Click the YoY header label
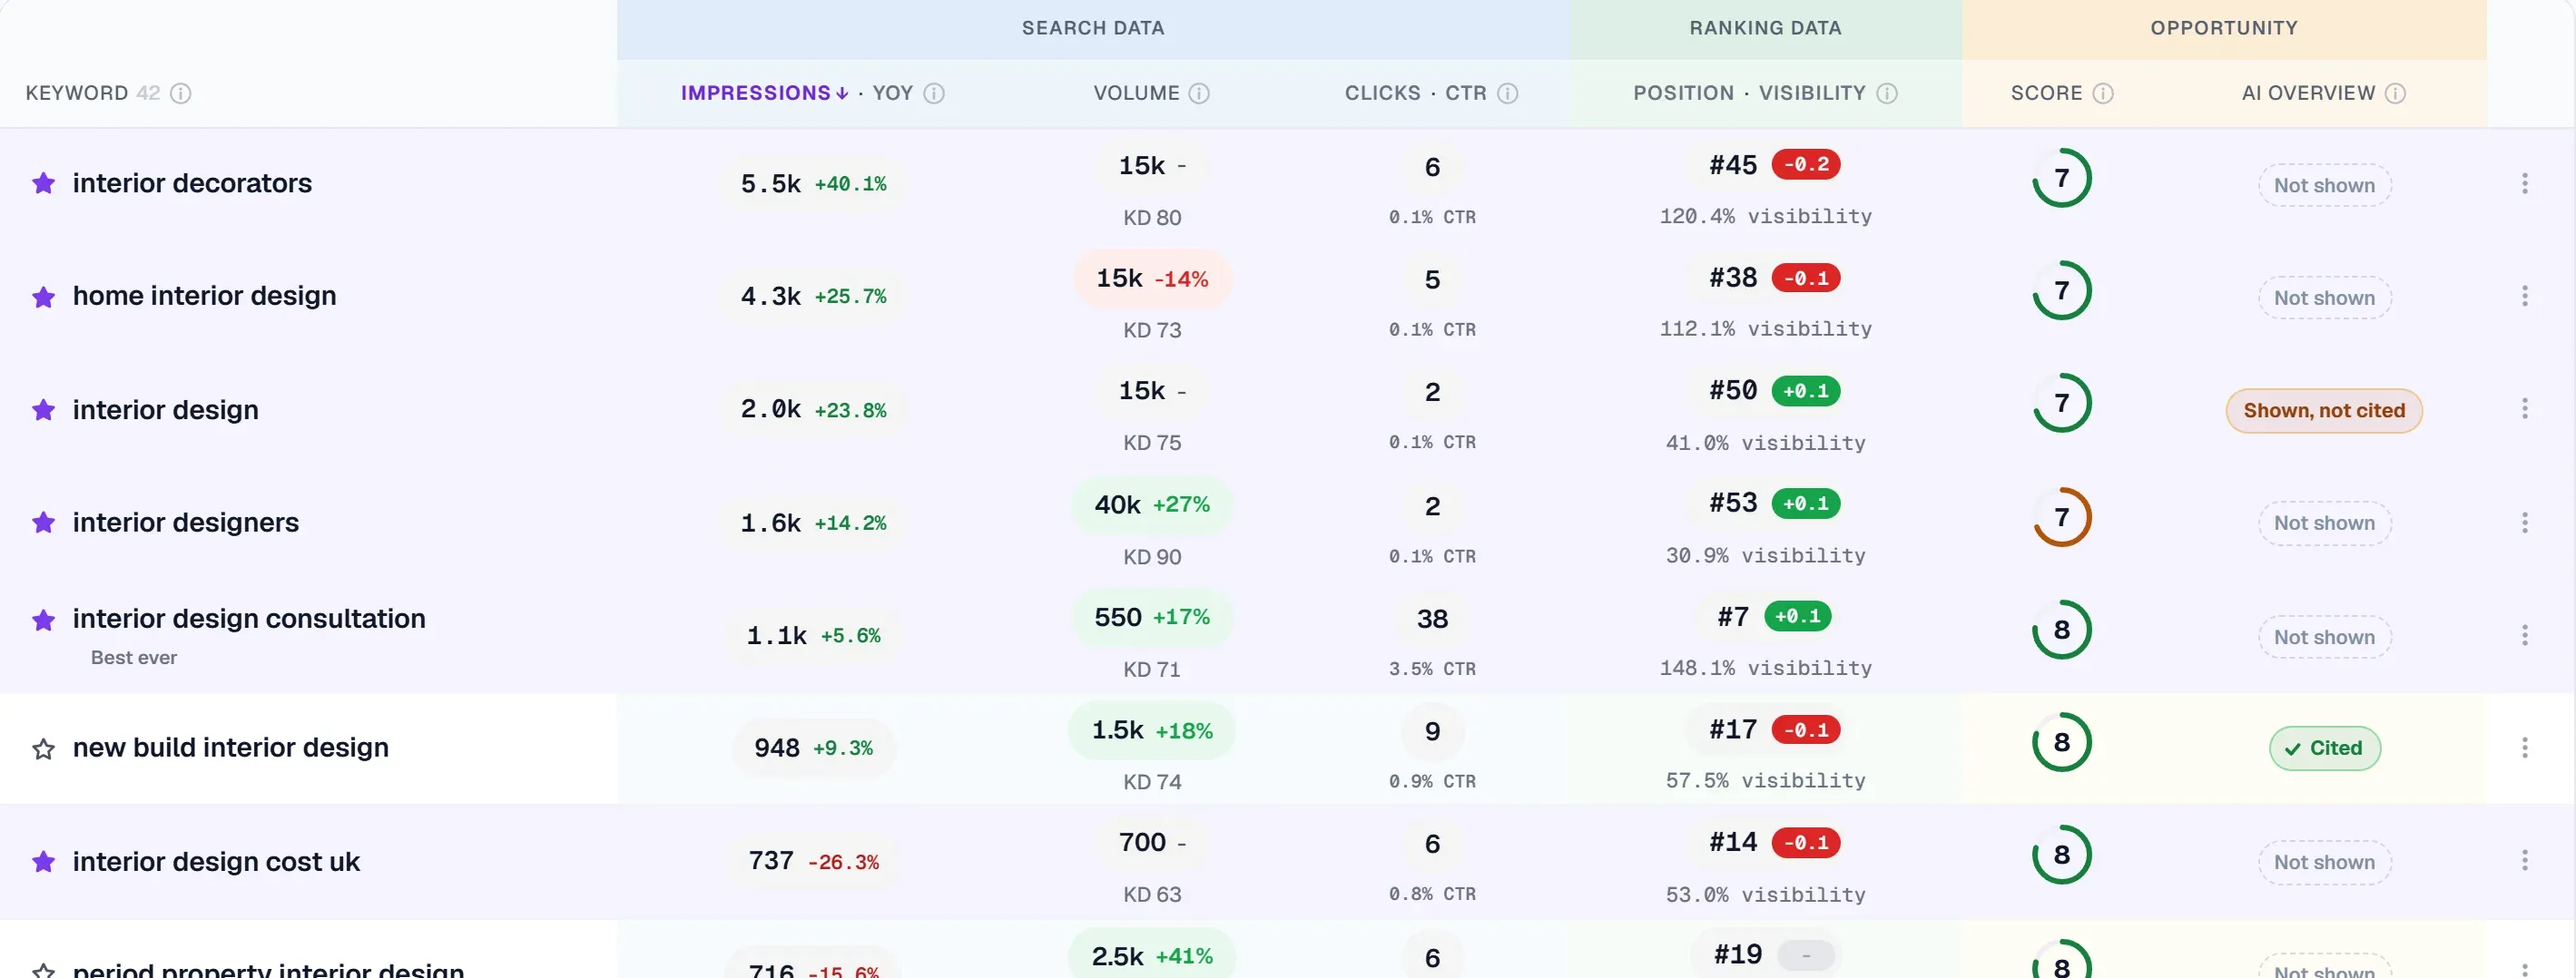This screenshot has height=978, width=2576. (x=892, y=93)
